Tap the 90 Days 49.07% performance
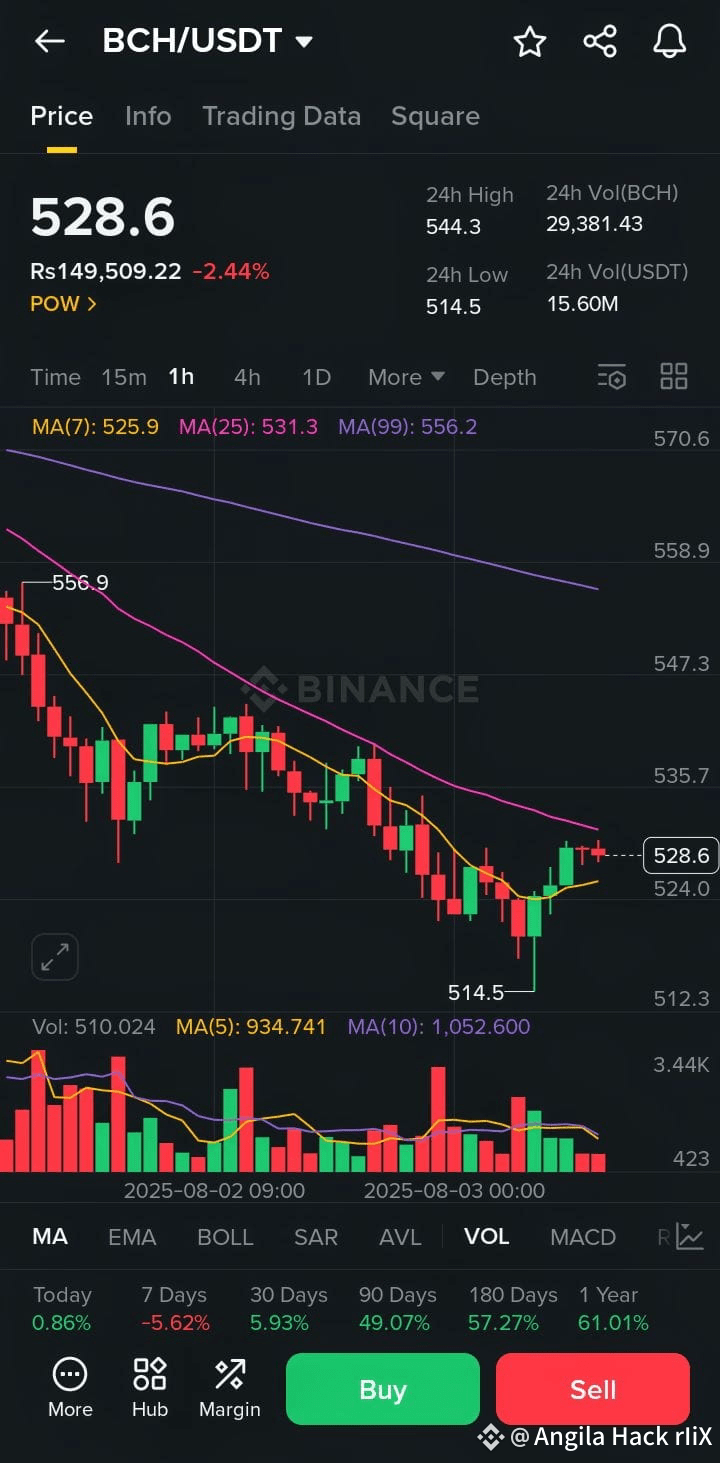Viewport: 720px width, 1463px height. pos(398,1309)
